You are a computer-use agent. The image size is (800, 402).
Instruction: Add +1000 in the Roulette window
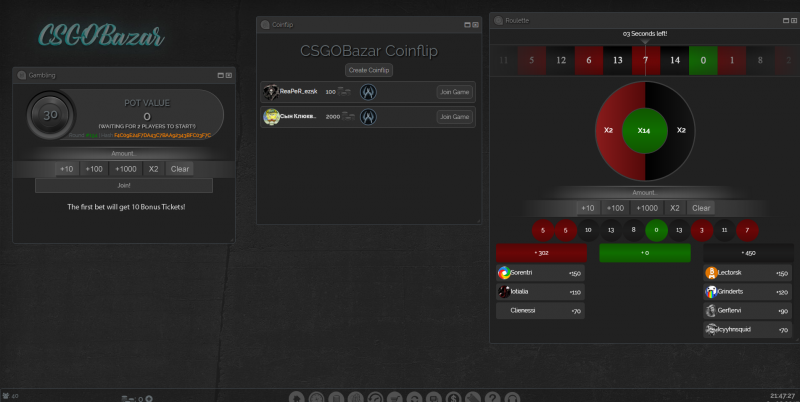647,208
